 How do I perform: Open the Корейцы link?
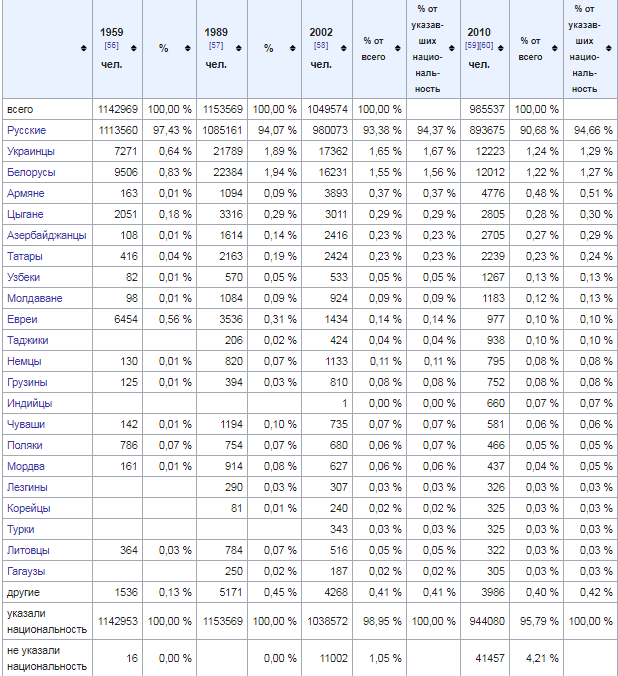click(28, 508)
